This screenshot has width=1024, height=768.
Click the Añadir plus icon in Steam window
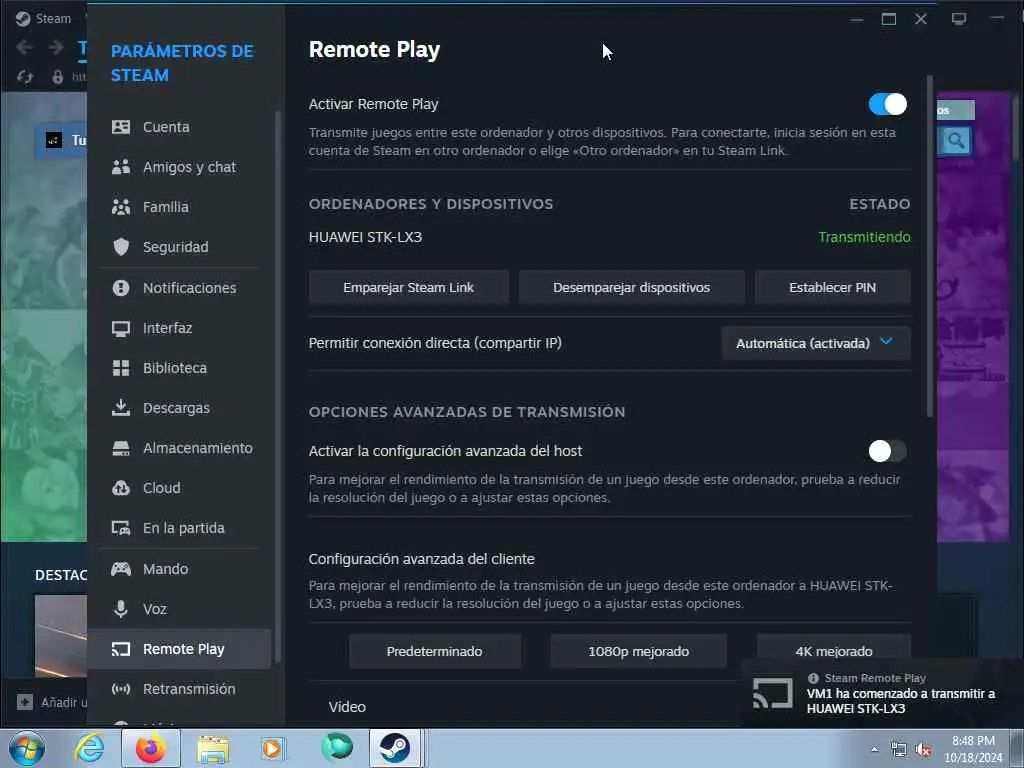click(25, 702)
